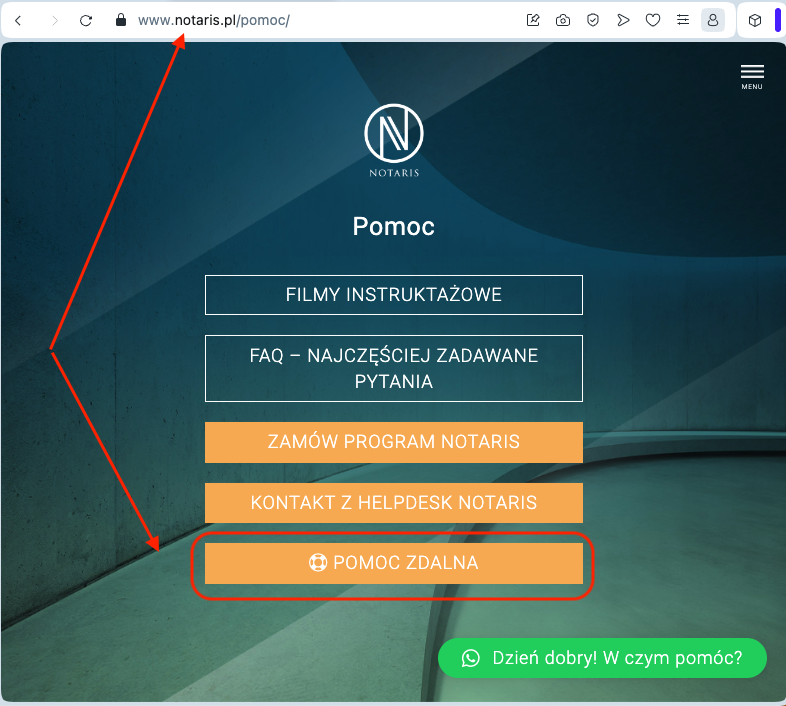Open FAQ – NAJCZĘŚCIEJ ZADAWANE PYTANIA

point(394,369)
